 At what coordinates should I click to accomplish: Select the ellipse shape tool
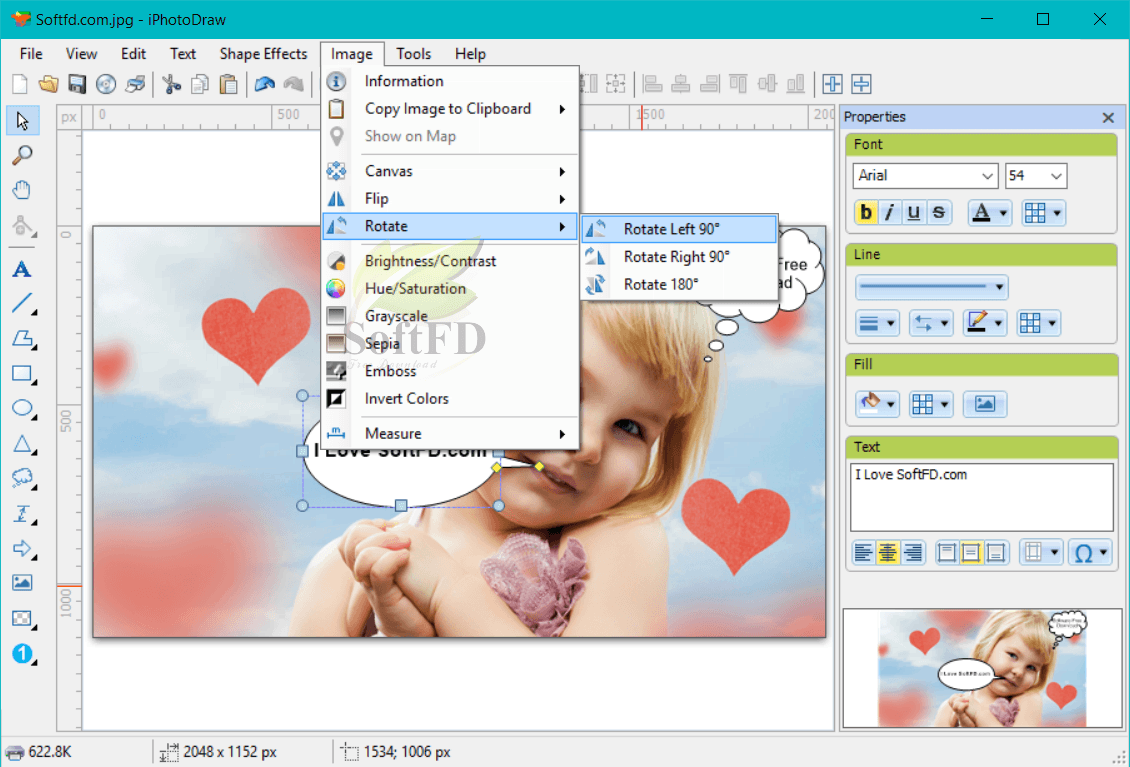(22, 408)
